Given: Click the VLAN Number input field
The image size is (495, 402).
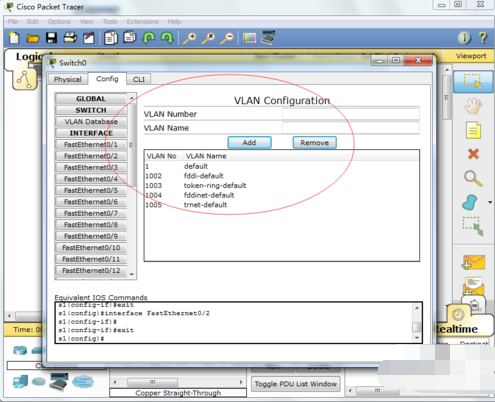Looking at the screenshot, I should click(351, 114).
